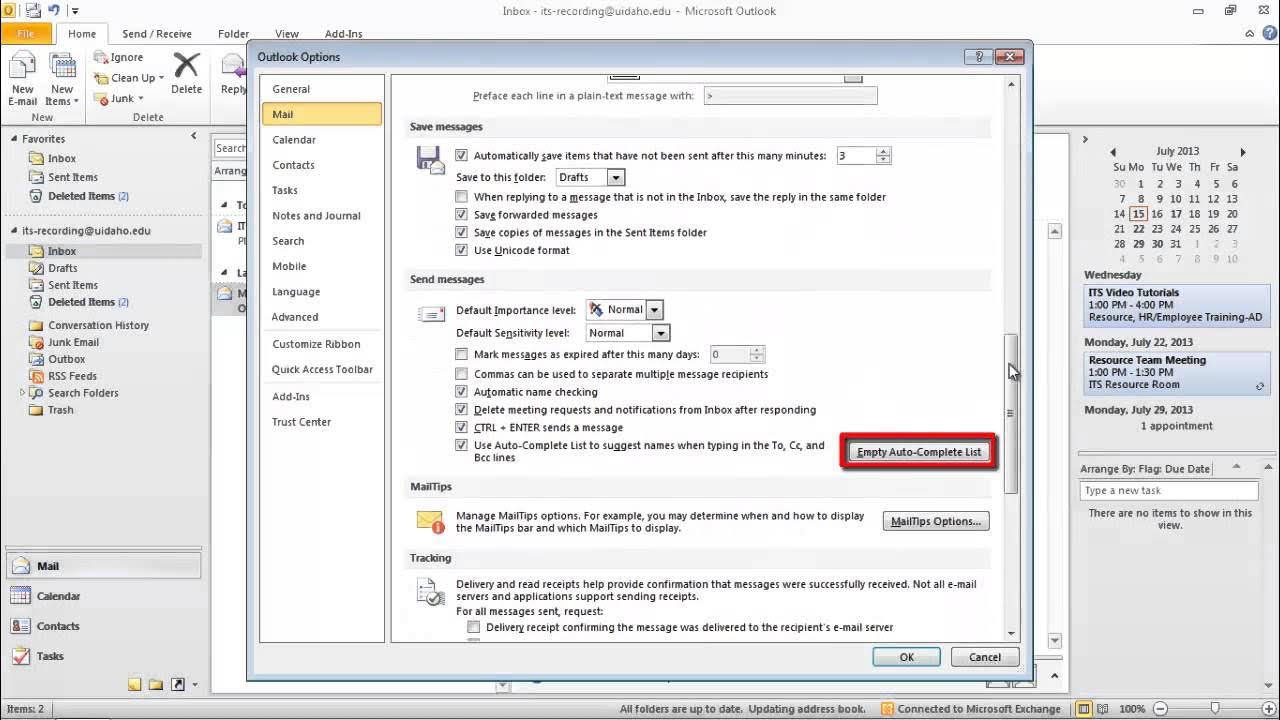Expand the Search Folders tree node

(22, 393)
